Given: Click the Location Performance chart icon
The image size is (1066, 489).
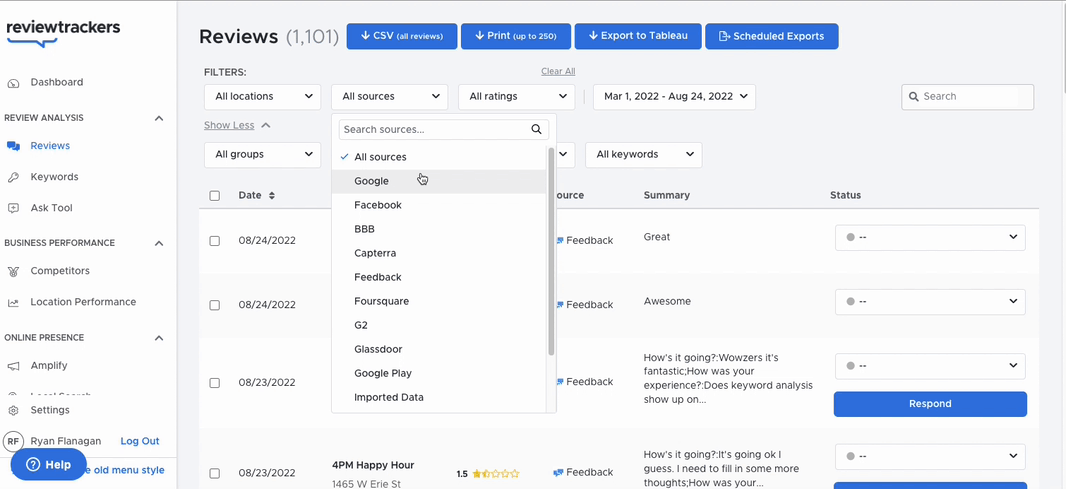Looking at the screenshot, I should [13, 303].
